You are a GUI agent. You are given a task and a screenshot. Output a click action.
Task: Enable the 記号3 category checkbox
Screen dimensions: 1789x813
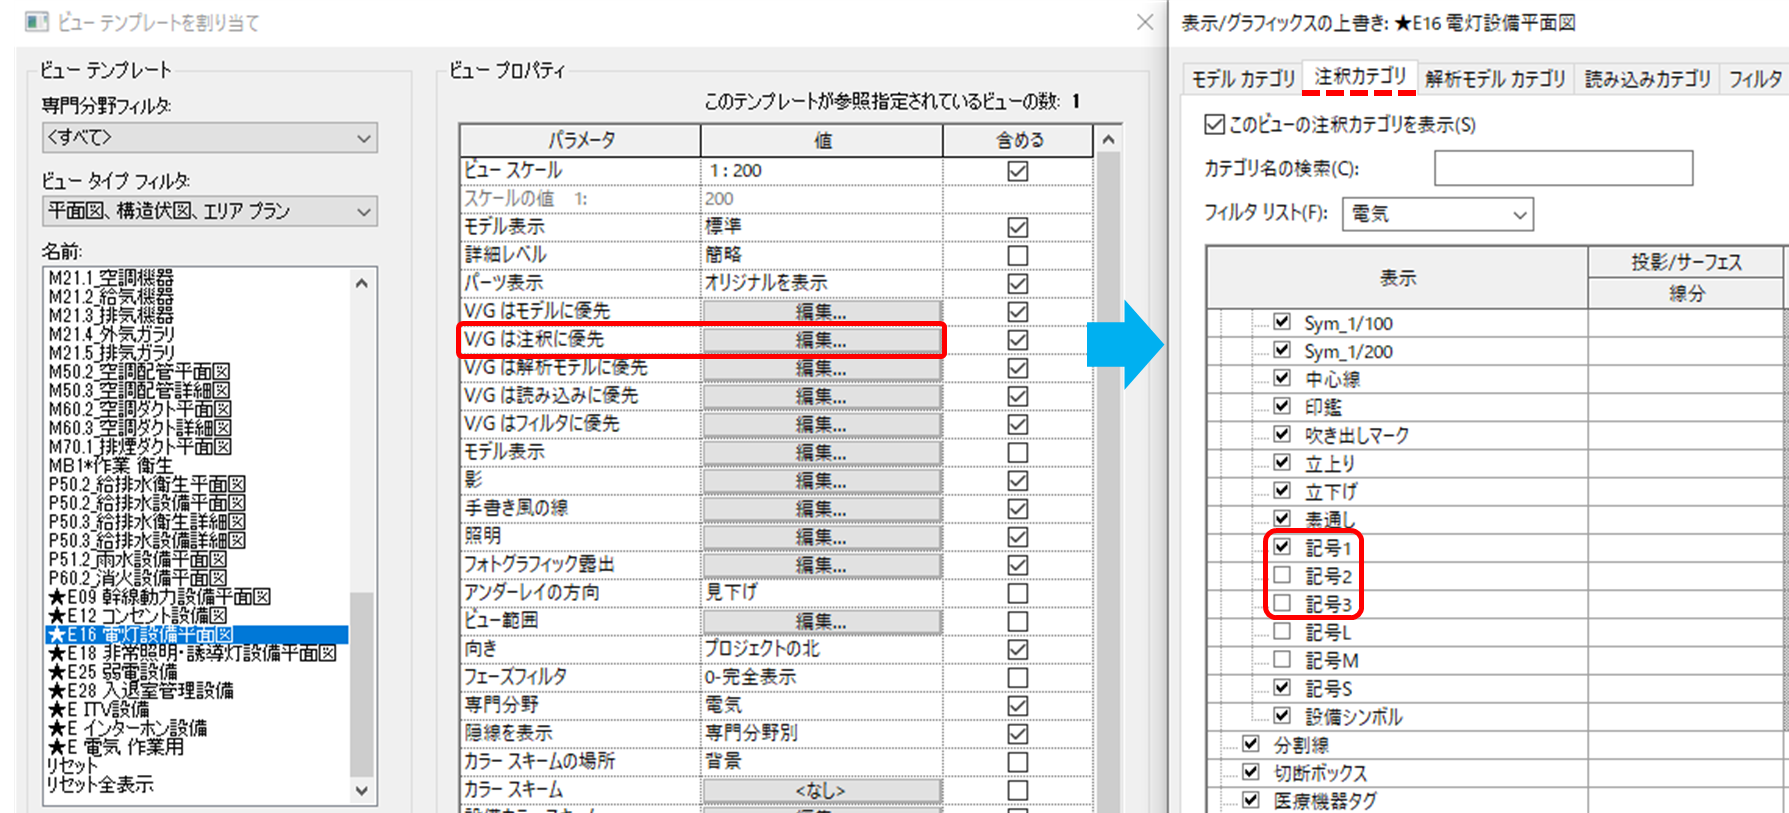point(1282,603)
